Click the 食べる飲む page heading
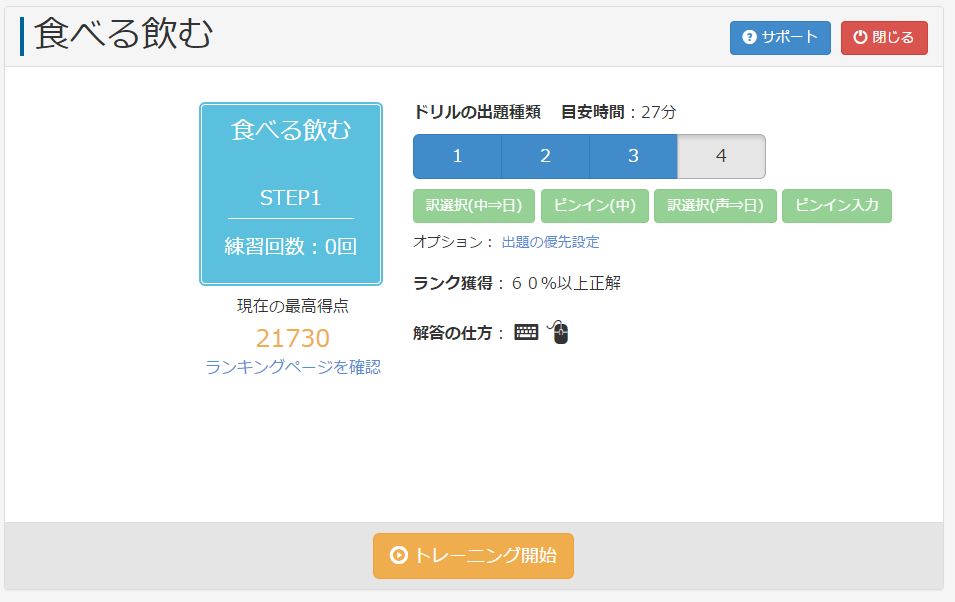 (124, 35)
